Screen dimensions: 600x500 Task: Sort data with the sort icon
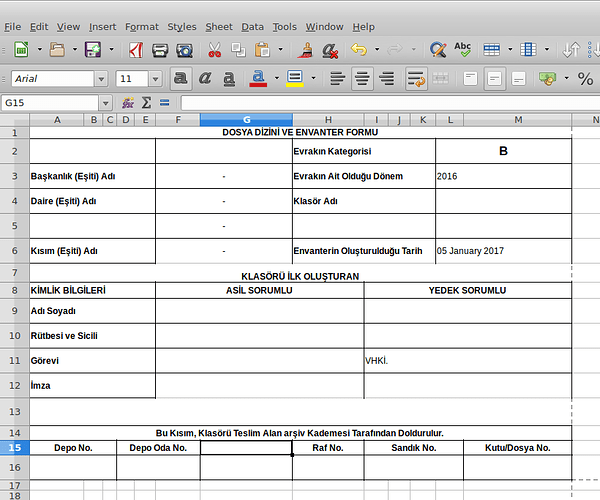[x=571, y=50]
